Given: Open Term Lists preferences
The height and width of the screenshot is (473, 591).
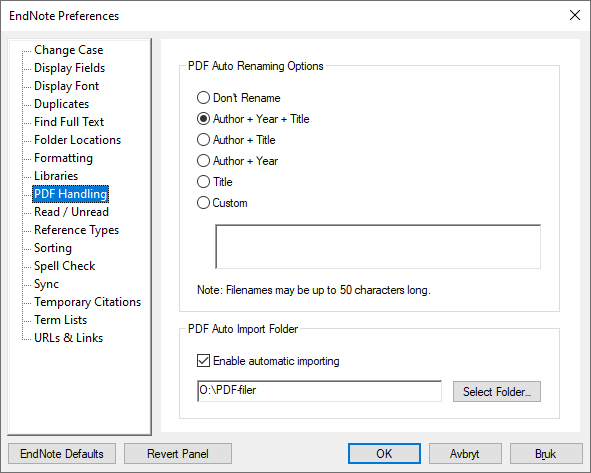Looking at the screenshot, I should tap(61, 320).
